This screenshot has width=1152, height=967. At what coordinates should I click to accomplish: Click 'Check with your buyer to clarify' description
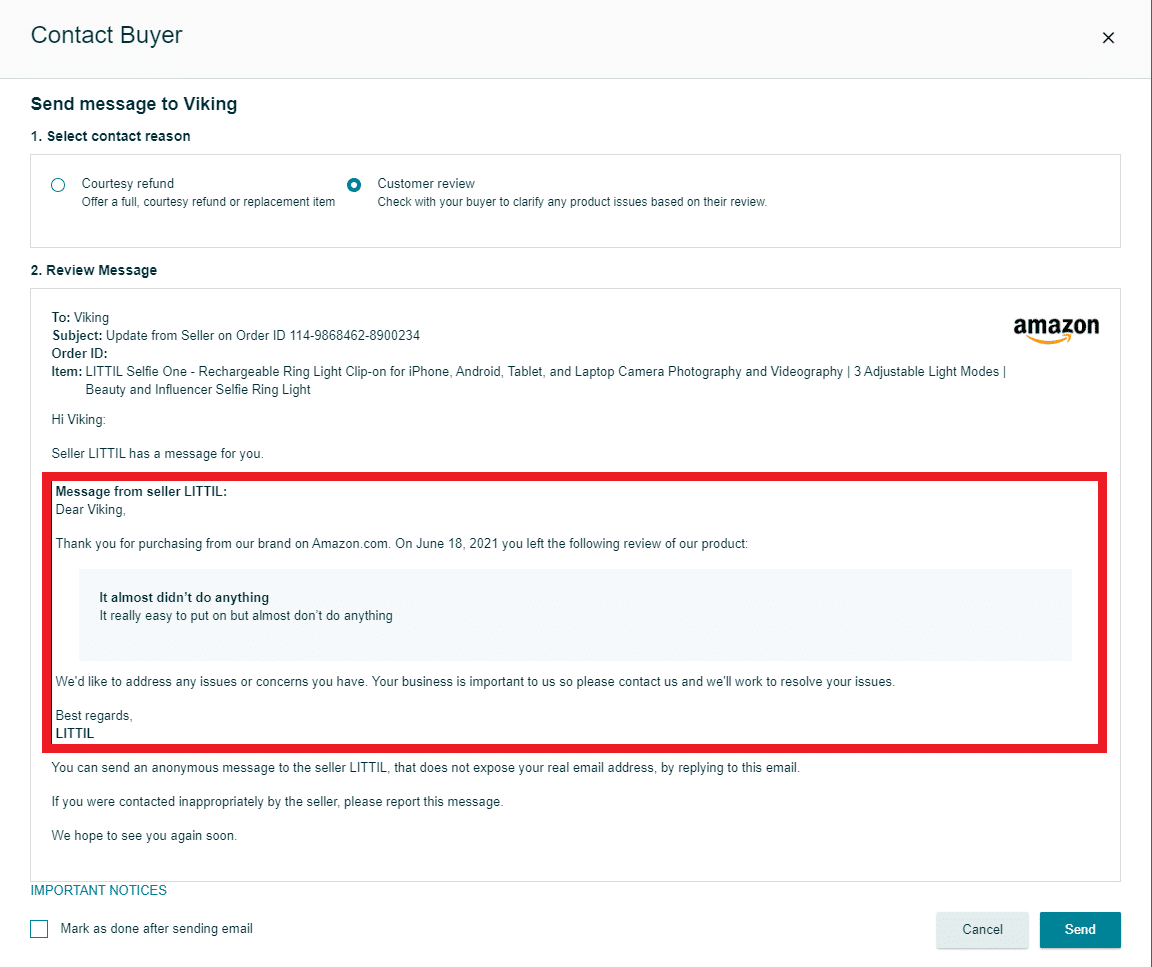tap(572, 202)
